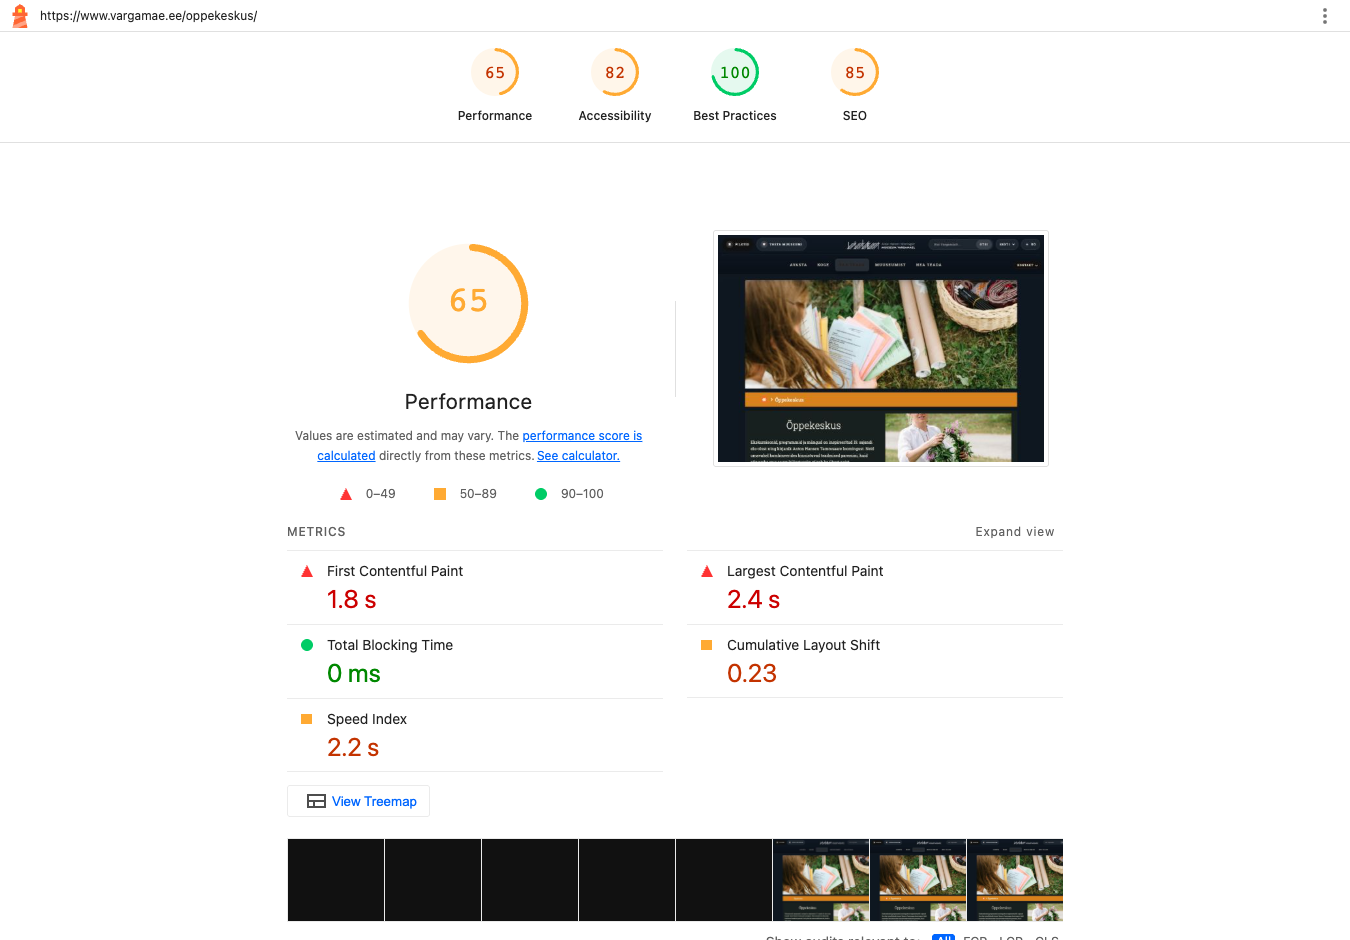This screenshot has width=1350, height=940.
Task: Select the Performance label in the top score bar
Action: tap(495, 116)
